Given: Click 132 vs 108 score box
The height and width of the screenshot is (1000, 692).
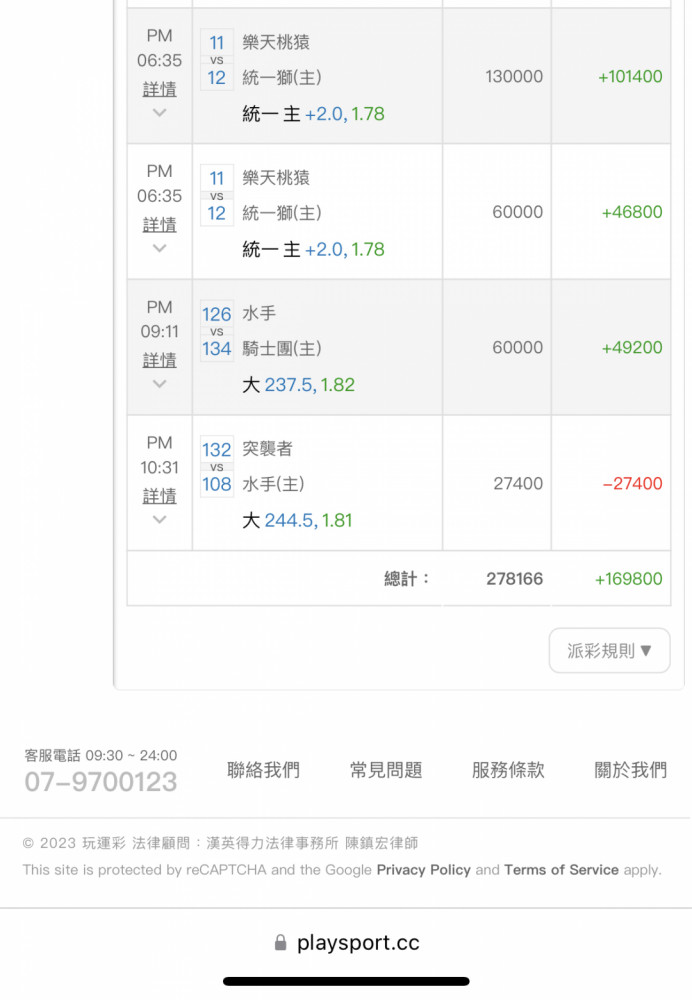Looking at the screenshot, I should tap(216, 467).
